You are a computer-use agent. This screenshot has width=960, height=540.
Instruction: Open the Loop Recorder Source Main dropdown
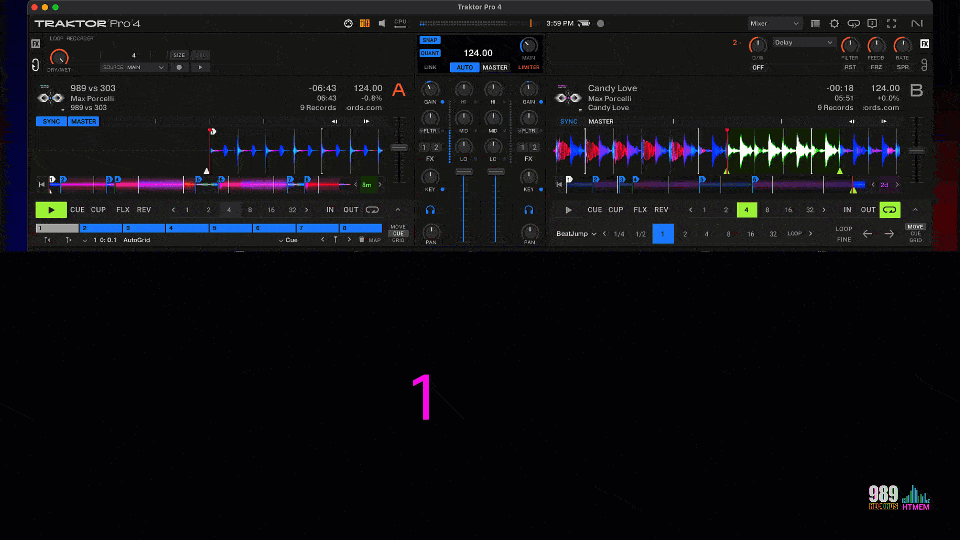click(133, 67)
